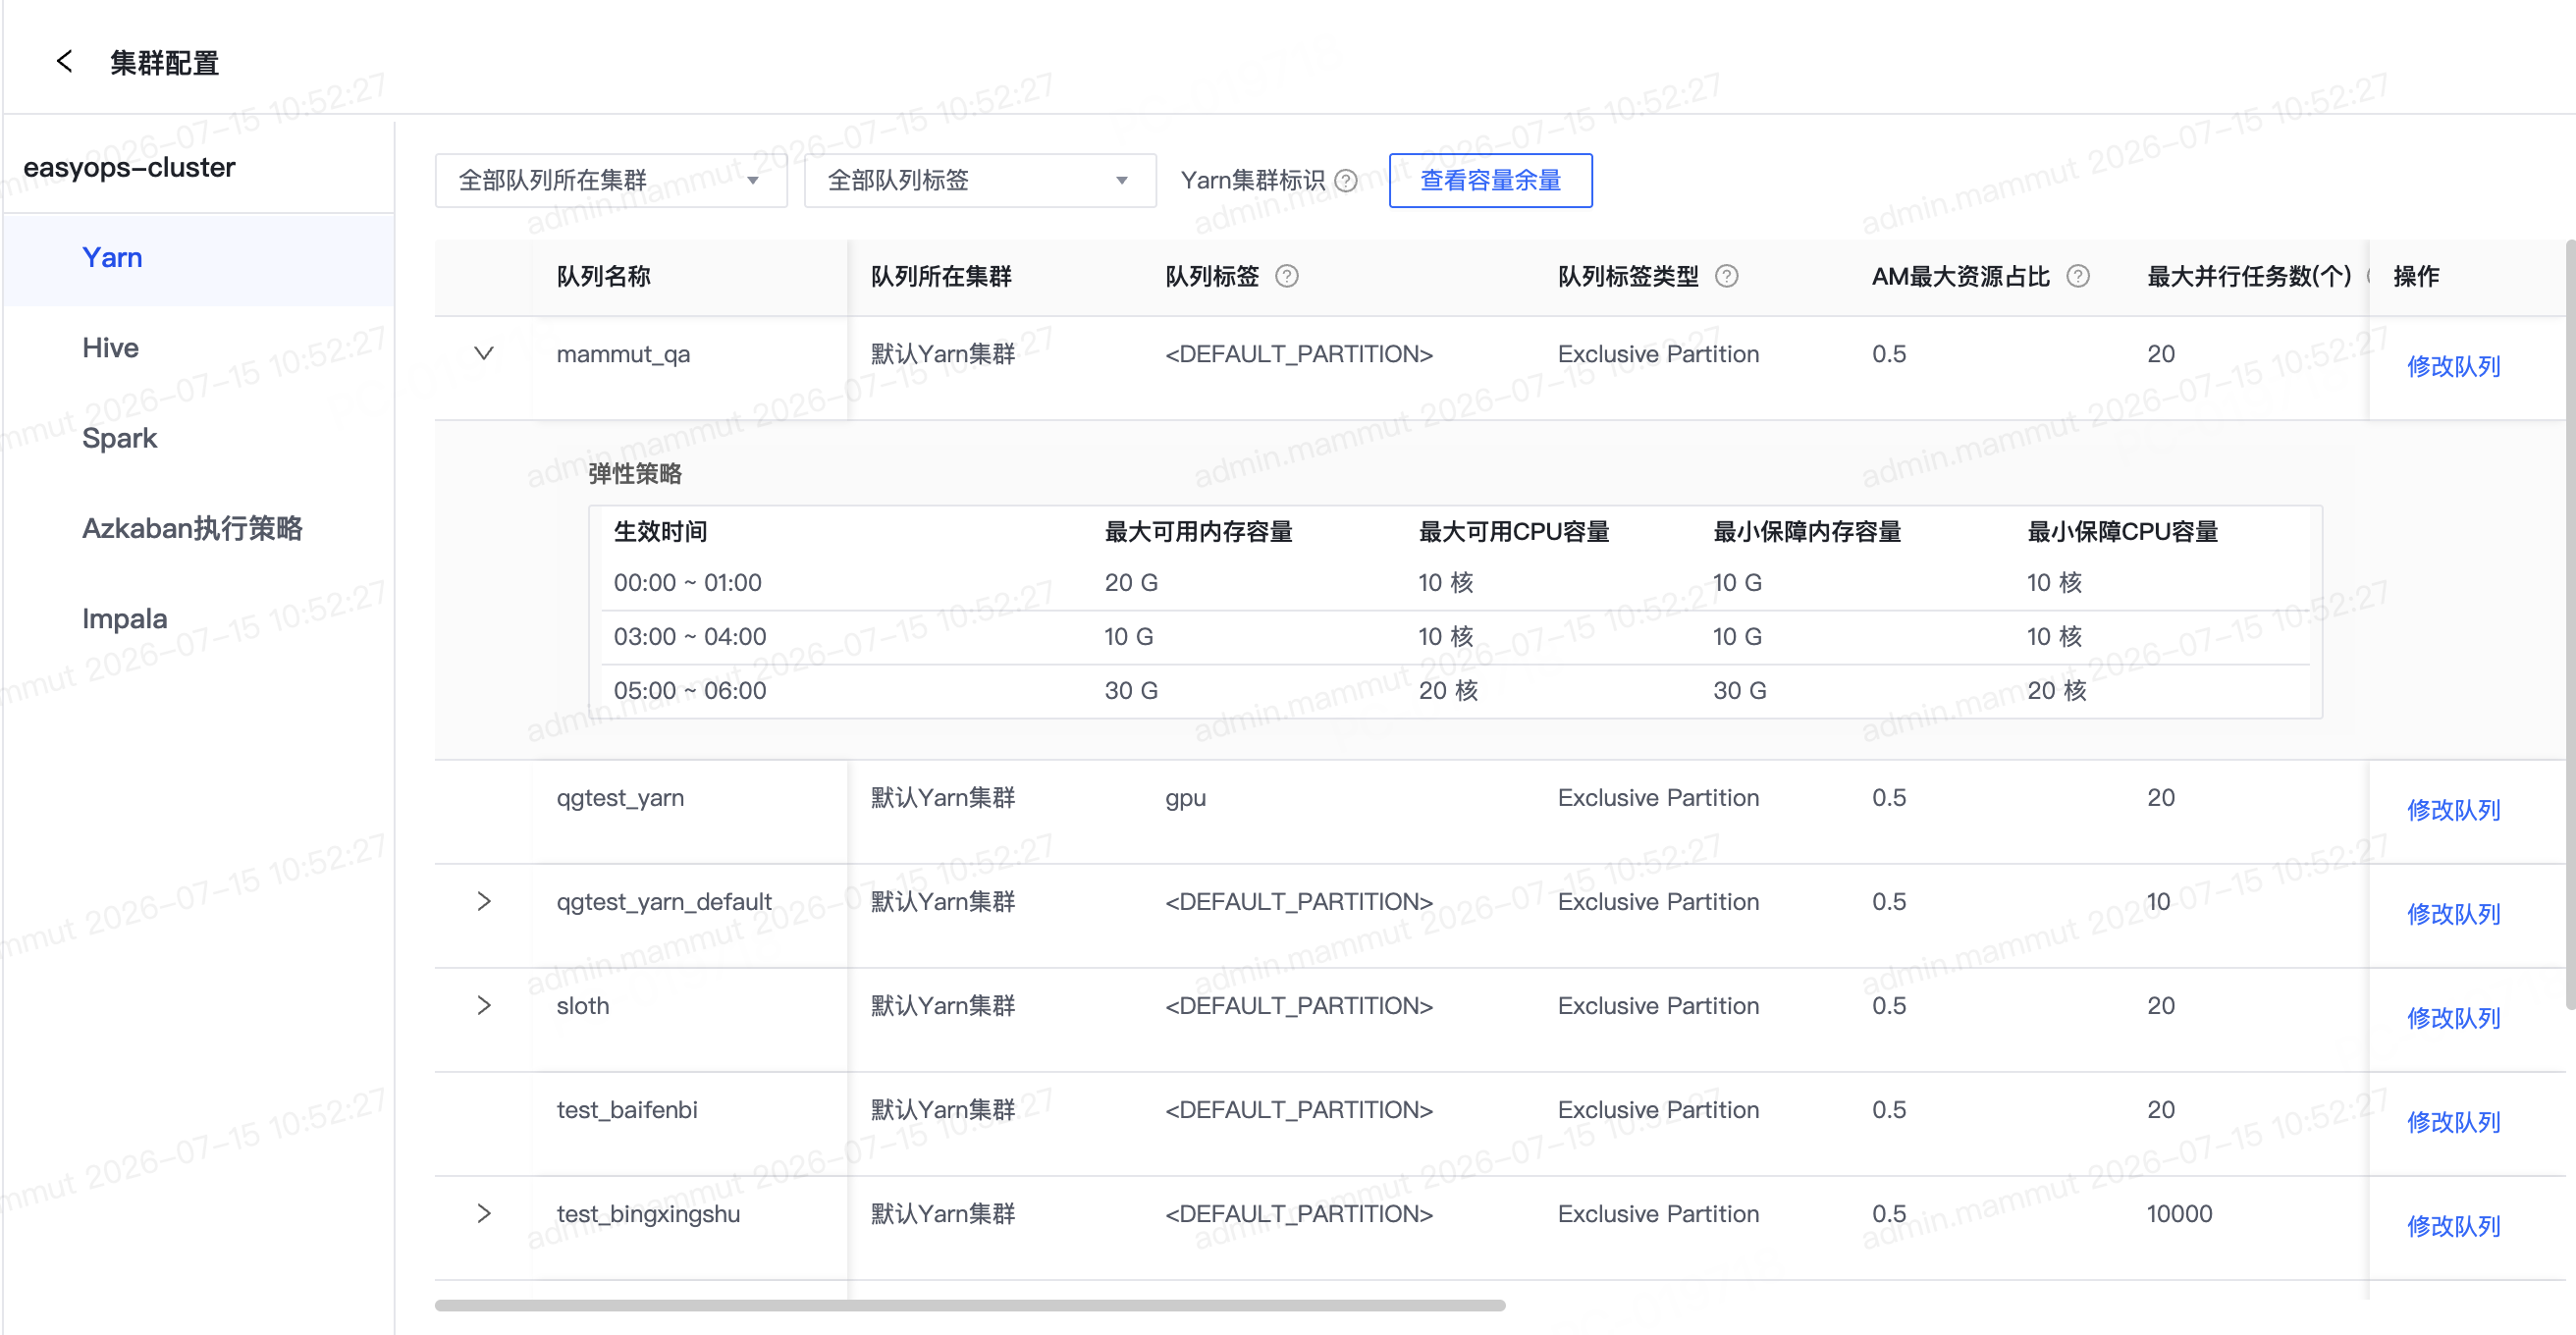Click 修改队列 for the mammut_qa queue
The width and height of the screenshot is (2576, 1335).
click(2453, 366)
